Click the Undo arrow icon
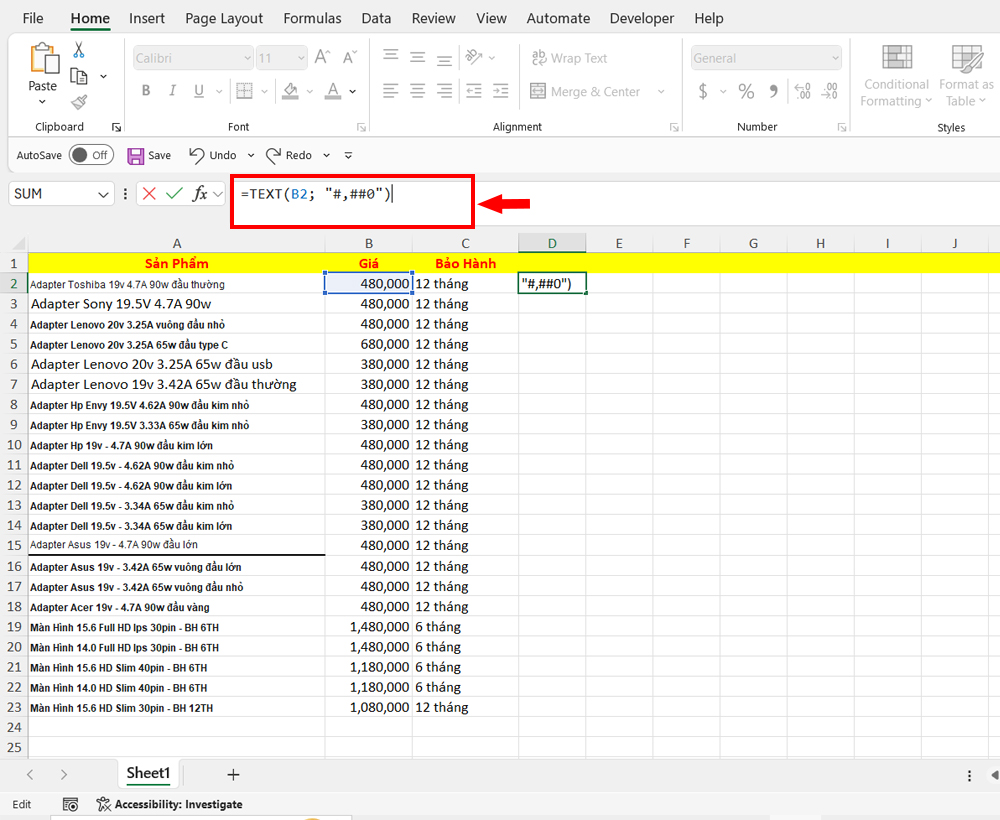The height and width of the screenshot is (820, 1000). (x=197, y=155)
